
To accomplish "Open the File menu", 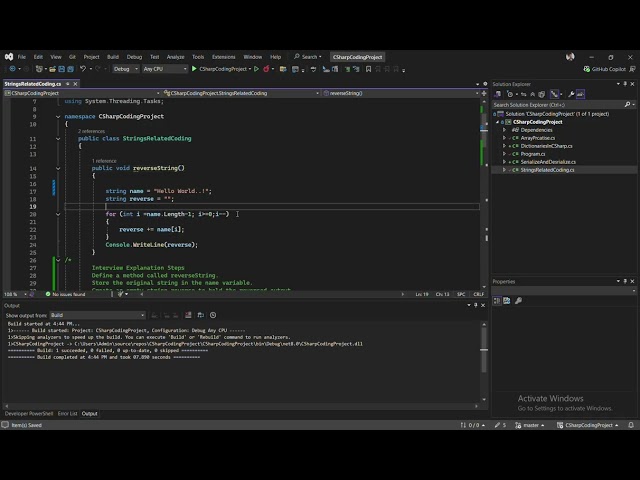I will [x=22, y=57].
